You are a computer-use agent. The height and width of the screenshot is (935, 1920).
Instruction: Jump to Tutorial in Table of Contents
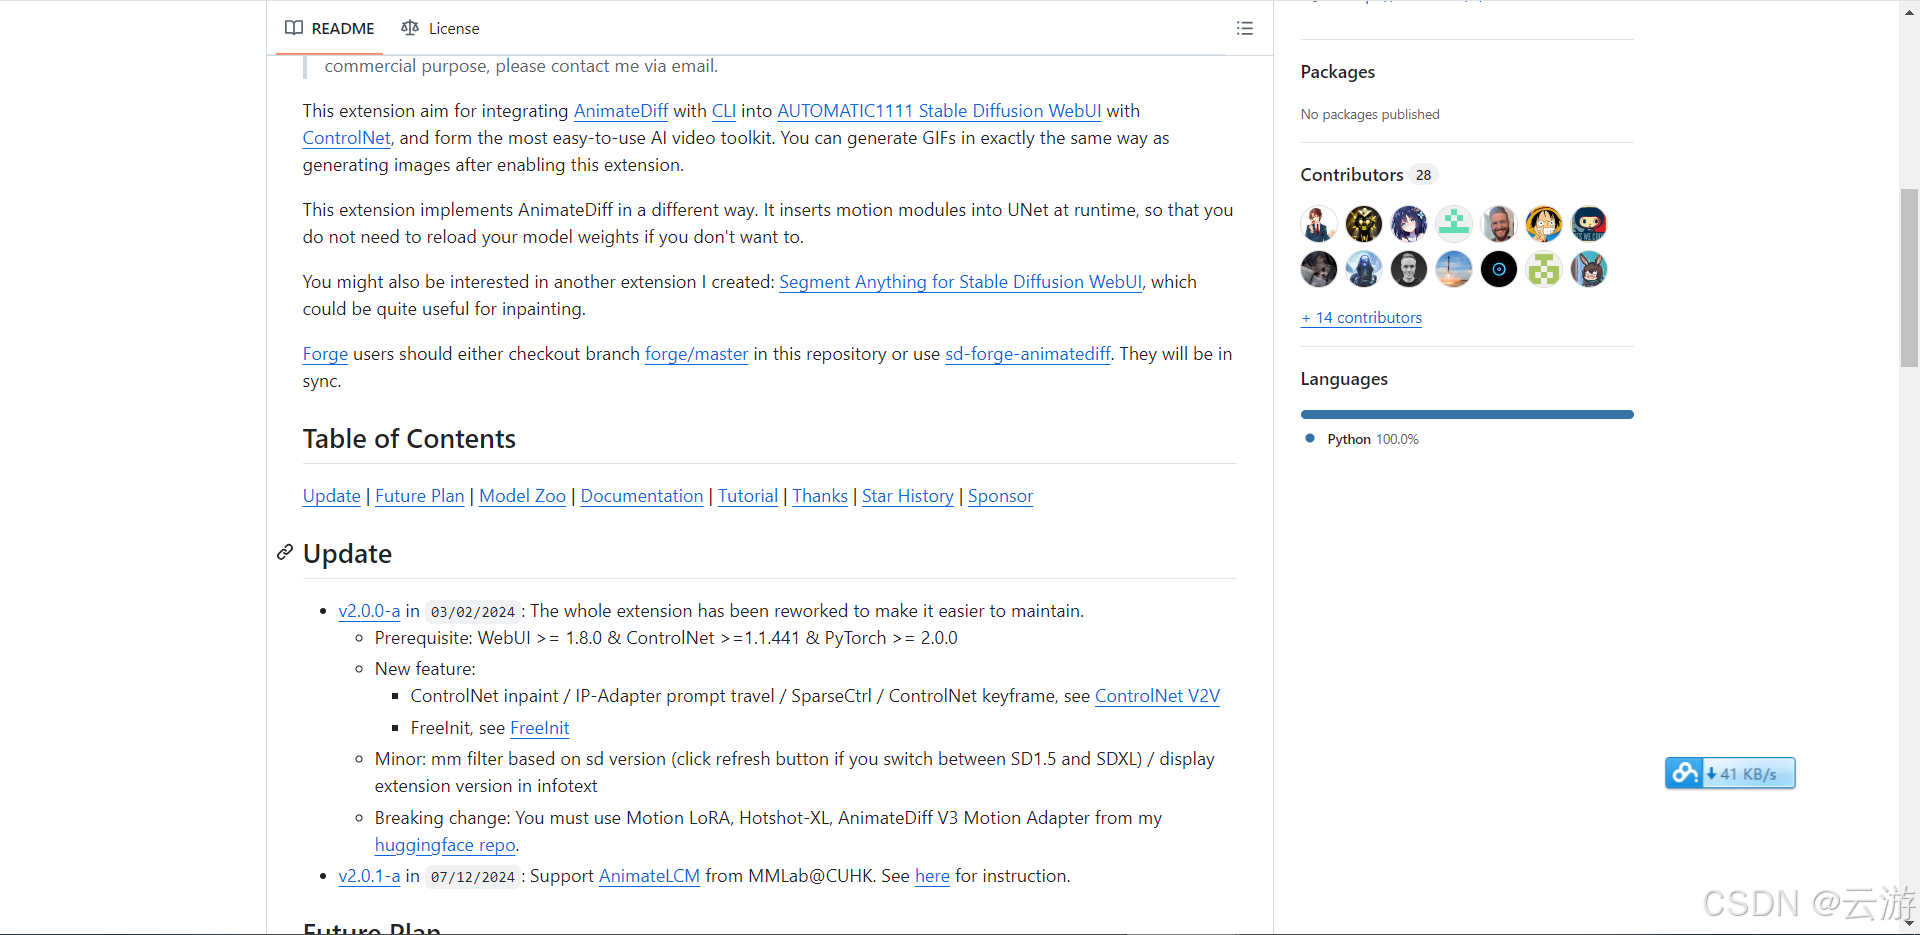click(748, 496)
